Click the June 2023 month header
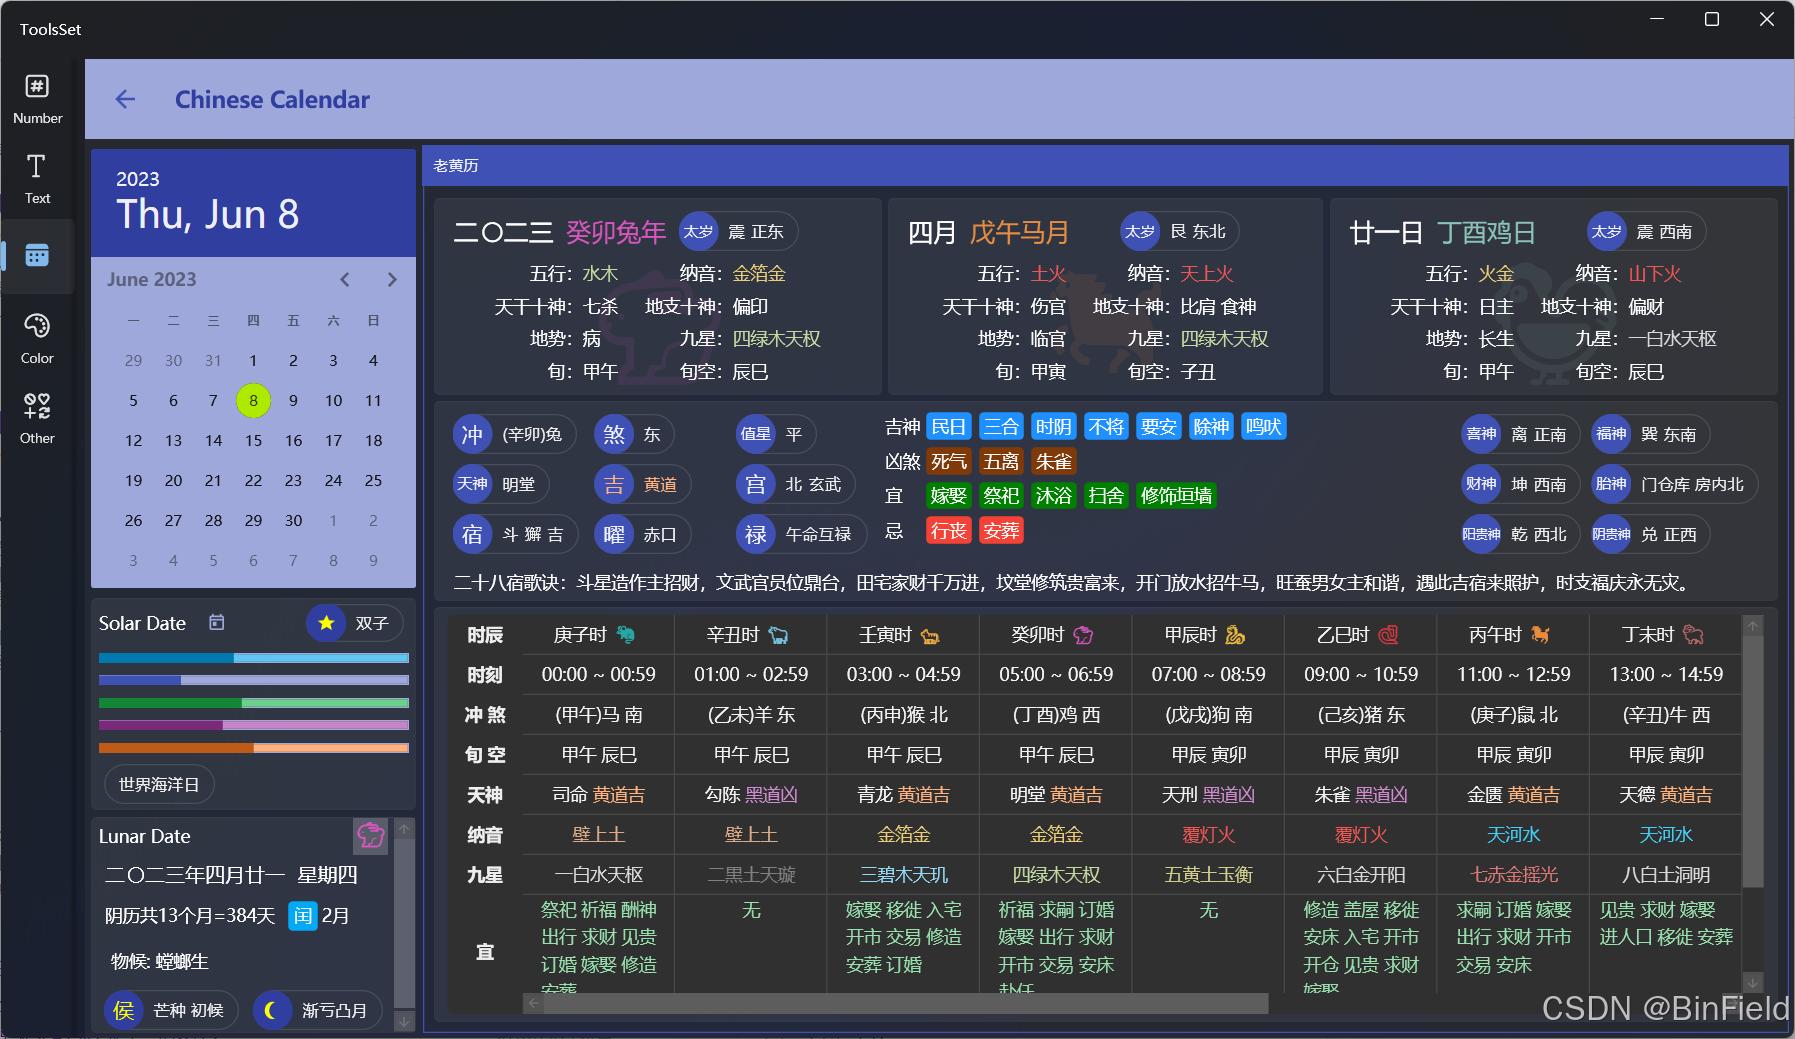The image size is (1795, 1039). pyautogui.click(x=152, y=280)
